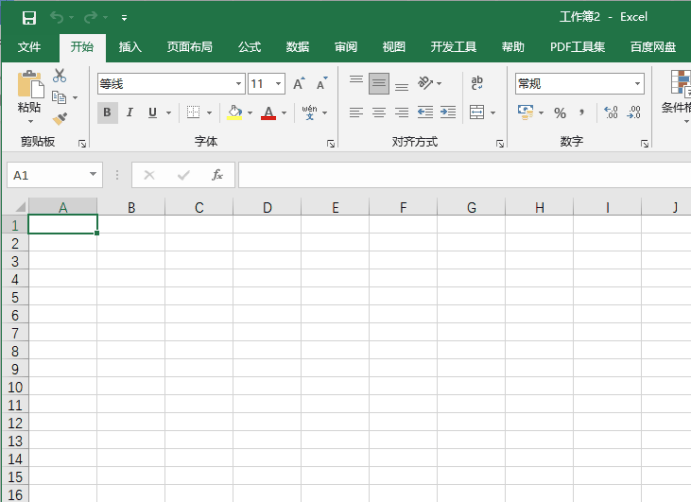Select the Format Painter brush icon
Viewport: 691px width, 502px height.
coord(59,119)
